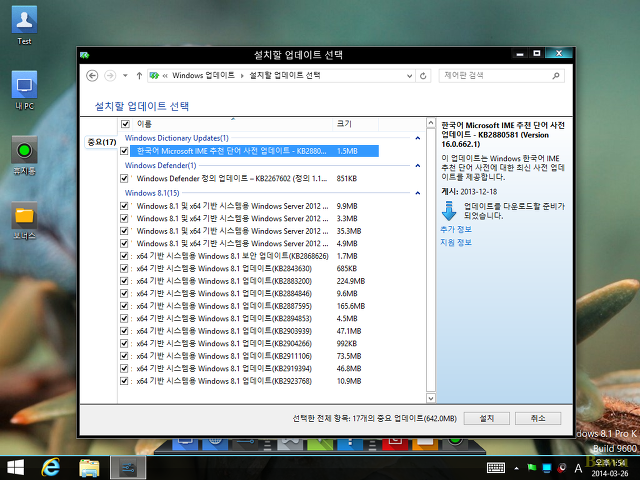Select the 내 PC desktop icon
640x480 pixels.
(x=24, y=90)
